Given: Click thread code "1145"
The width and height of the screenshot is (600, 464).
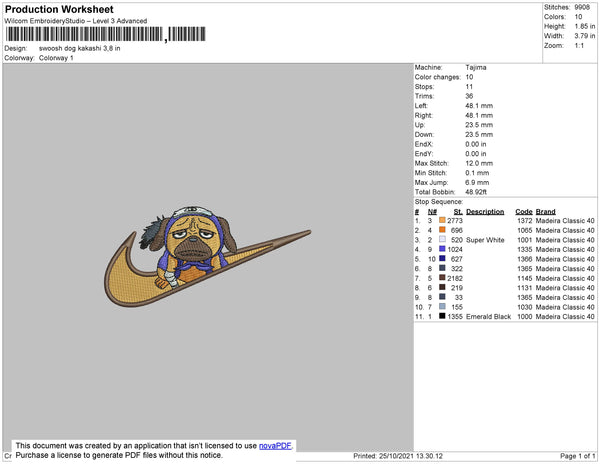Looking at the screenshot, I should [x=525, y=278].
